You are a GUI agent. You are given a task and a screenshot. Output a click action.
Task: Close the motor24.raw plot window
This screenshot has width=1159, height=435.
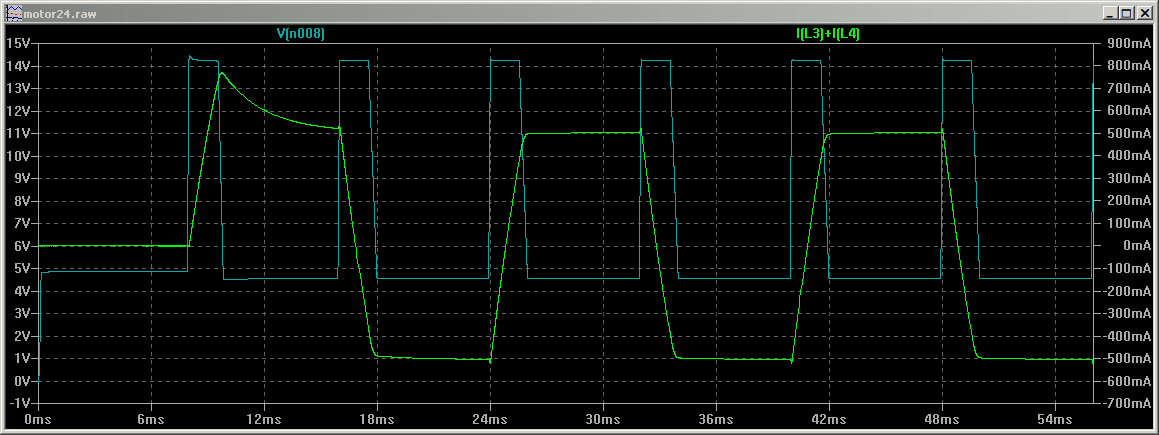click(1143, 13)
